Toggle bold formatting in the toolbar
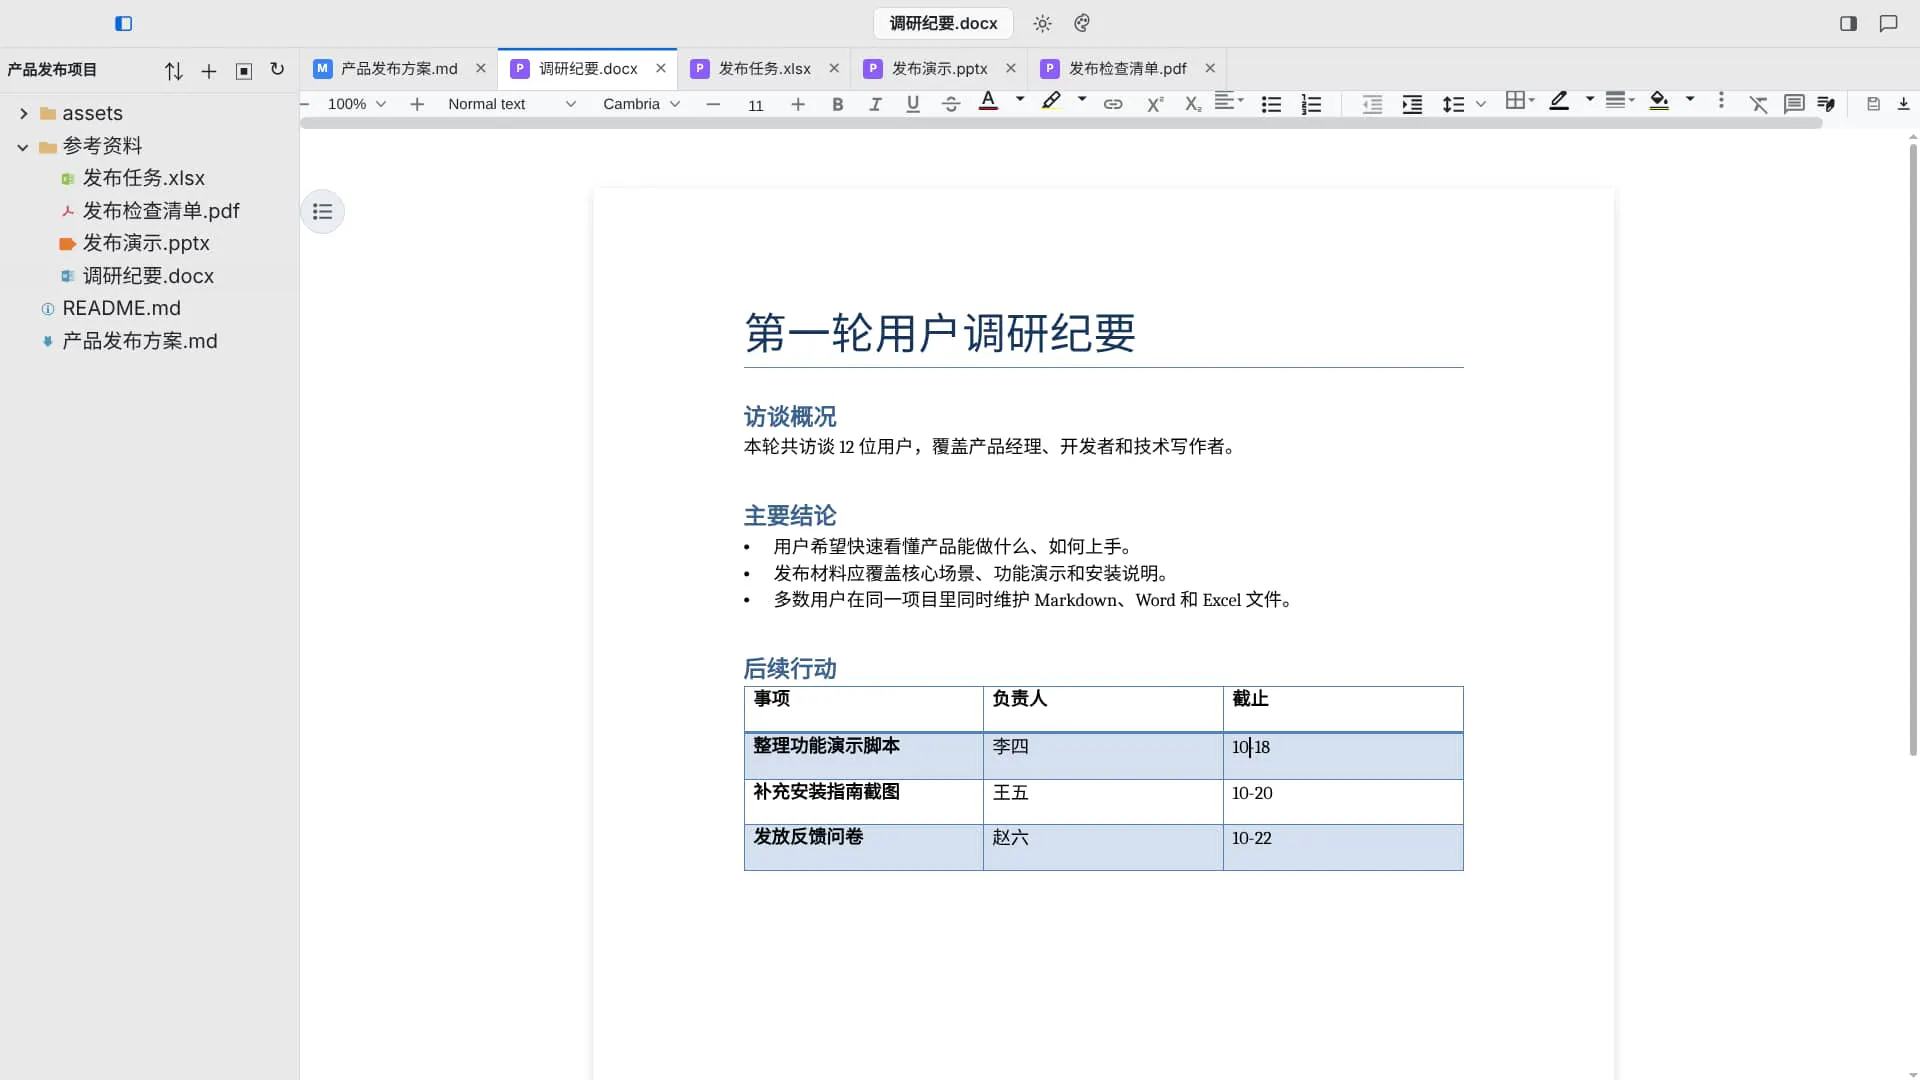This screenshot has height=1080, width=1920. click(x=838, y=104)
